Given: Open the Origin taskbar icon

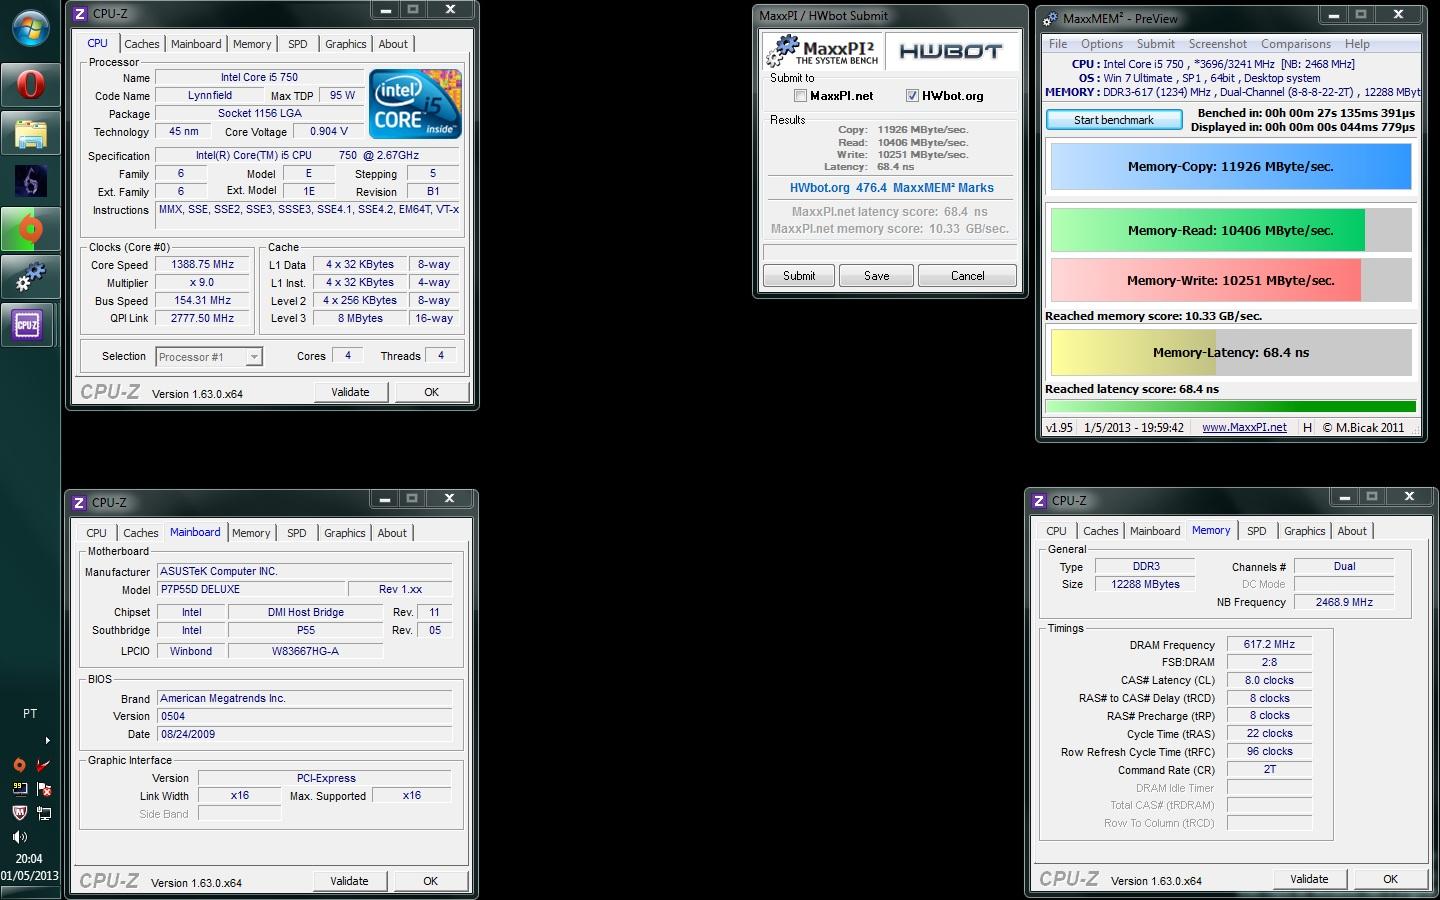Looking at the screenshot, I should pyautogui.click(x=30, y=229).
